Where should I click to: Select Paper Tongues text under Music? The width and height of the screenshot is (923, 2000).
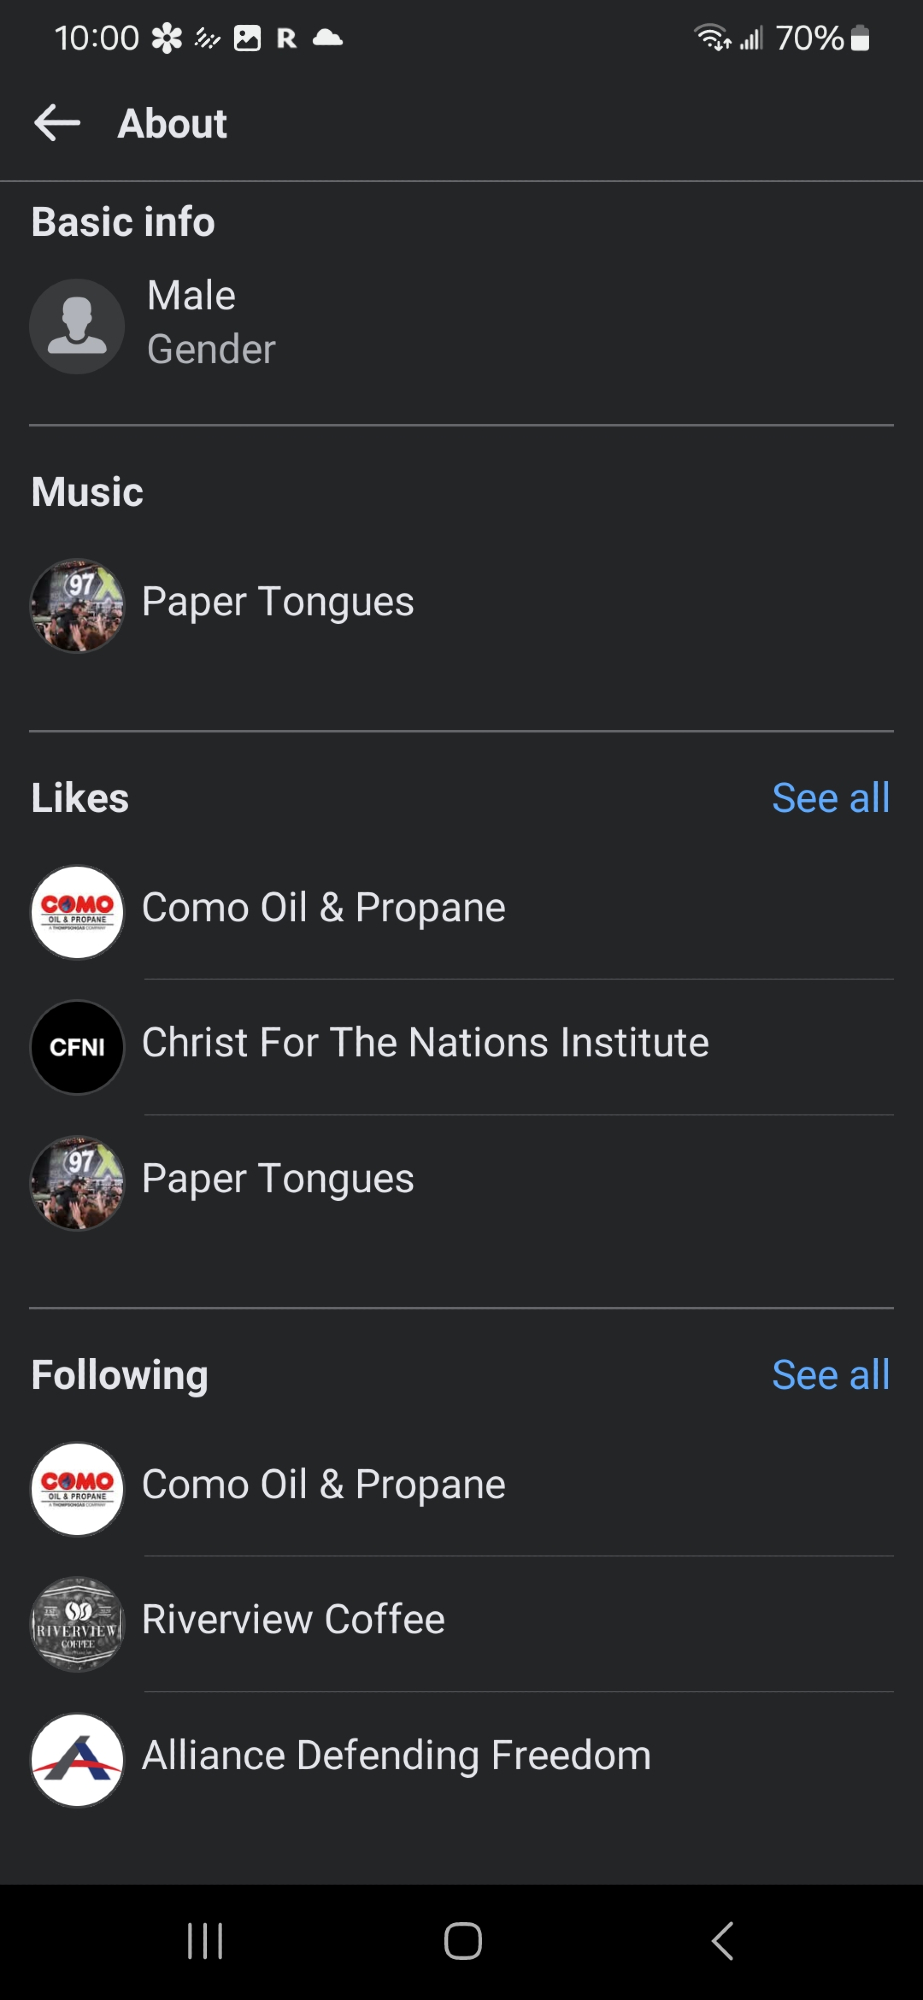click(x=278, y=602)
